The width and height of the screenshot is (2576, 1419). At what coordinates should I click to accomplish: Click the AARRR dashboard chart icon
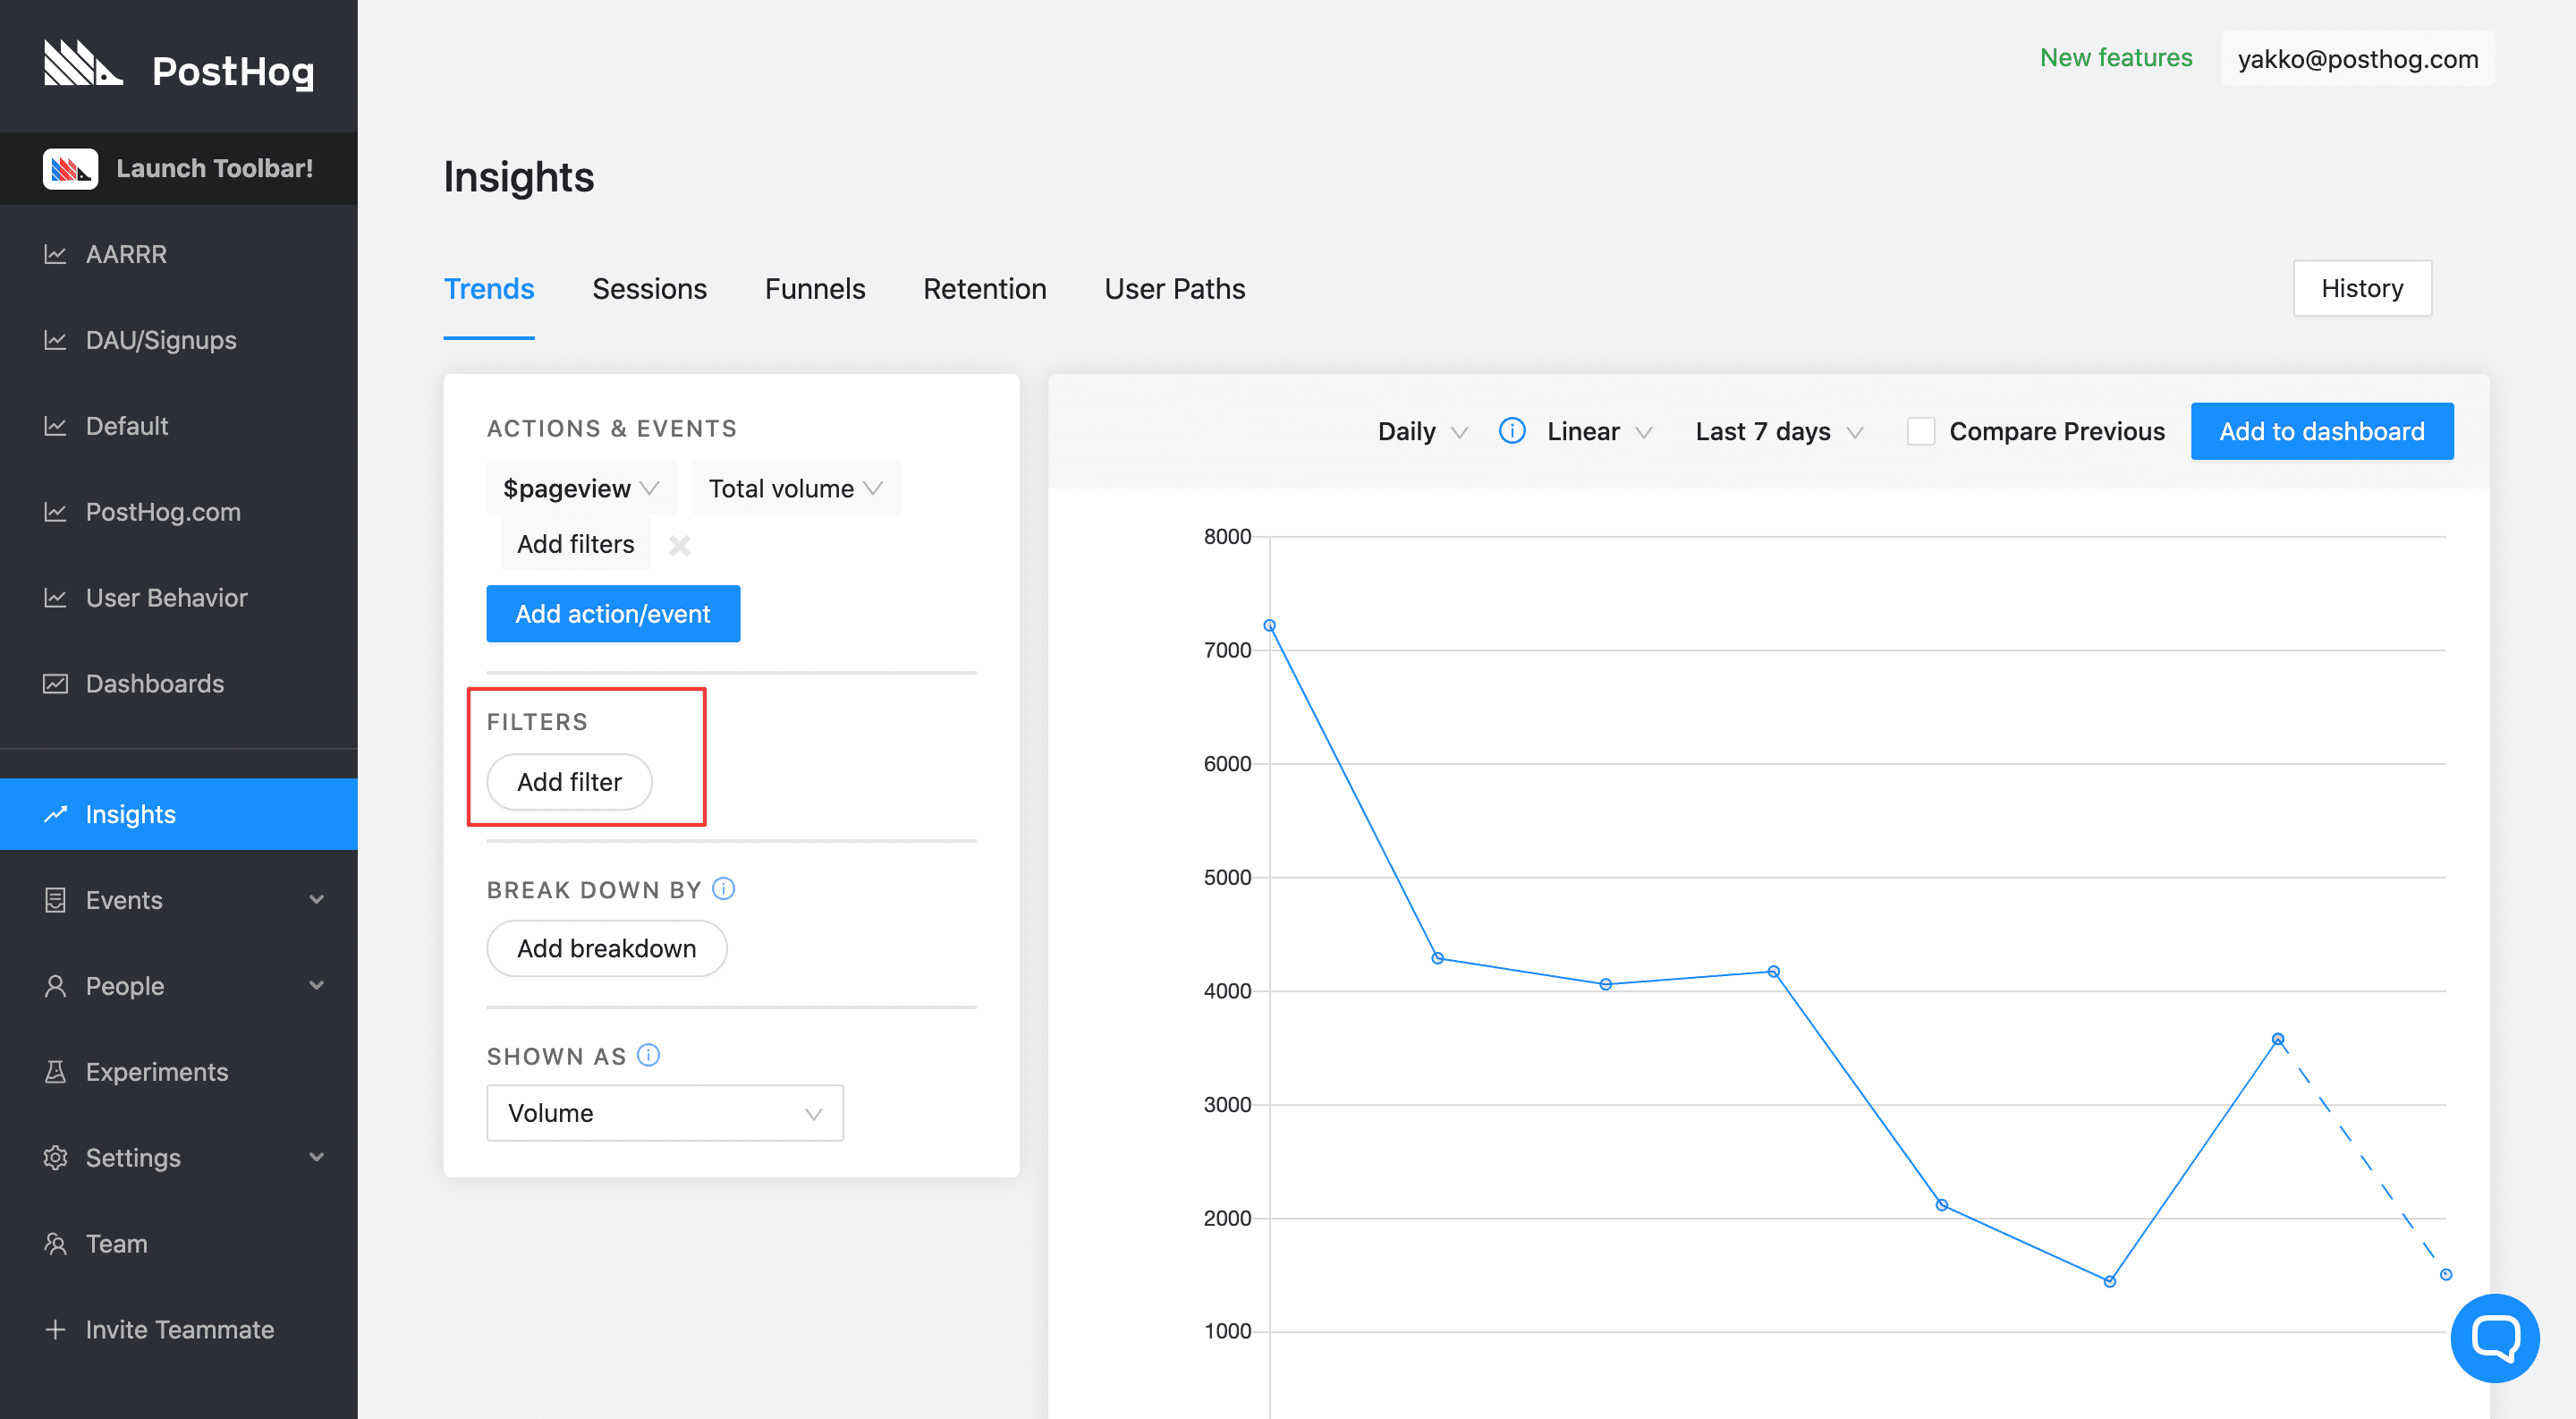tap(55, 254)
